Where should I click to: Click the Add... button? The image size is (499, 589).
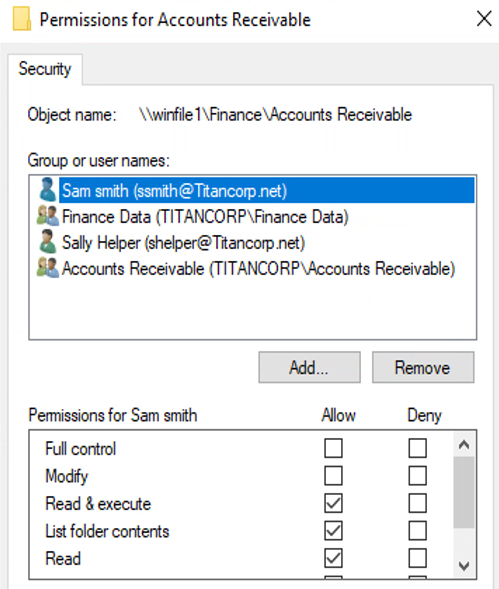pos(309,367)
